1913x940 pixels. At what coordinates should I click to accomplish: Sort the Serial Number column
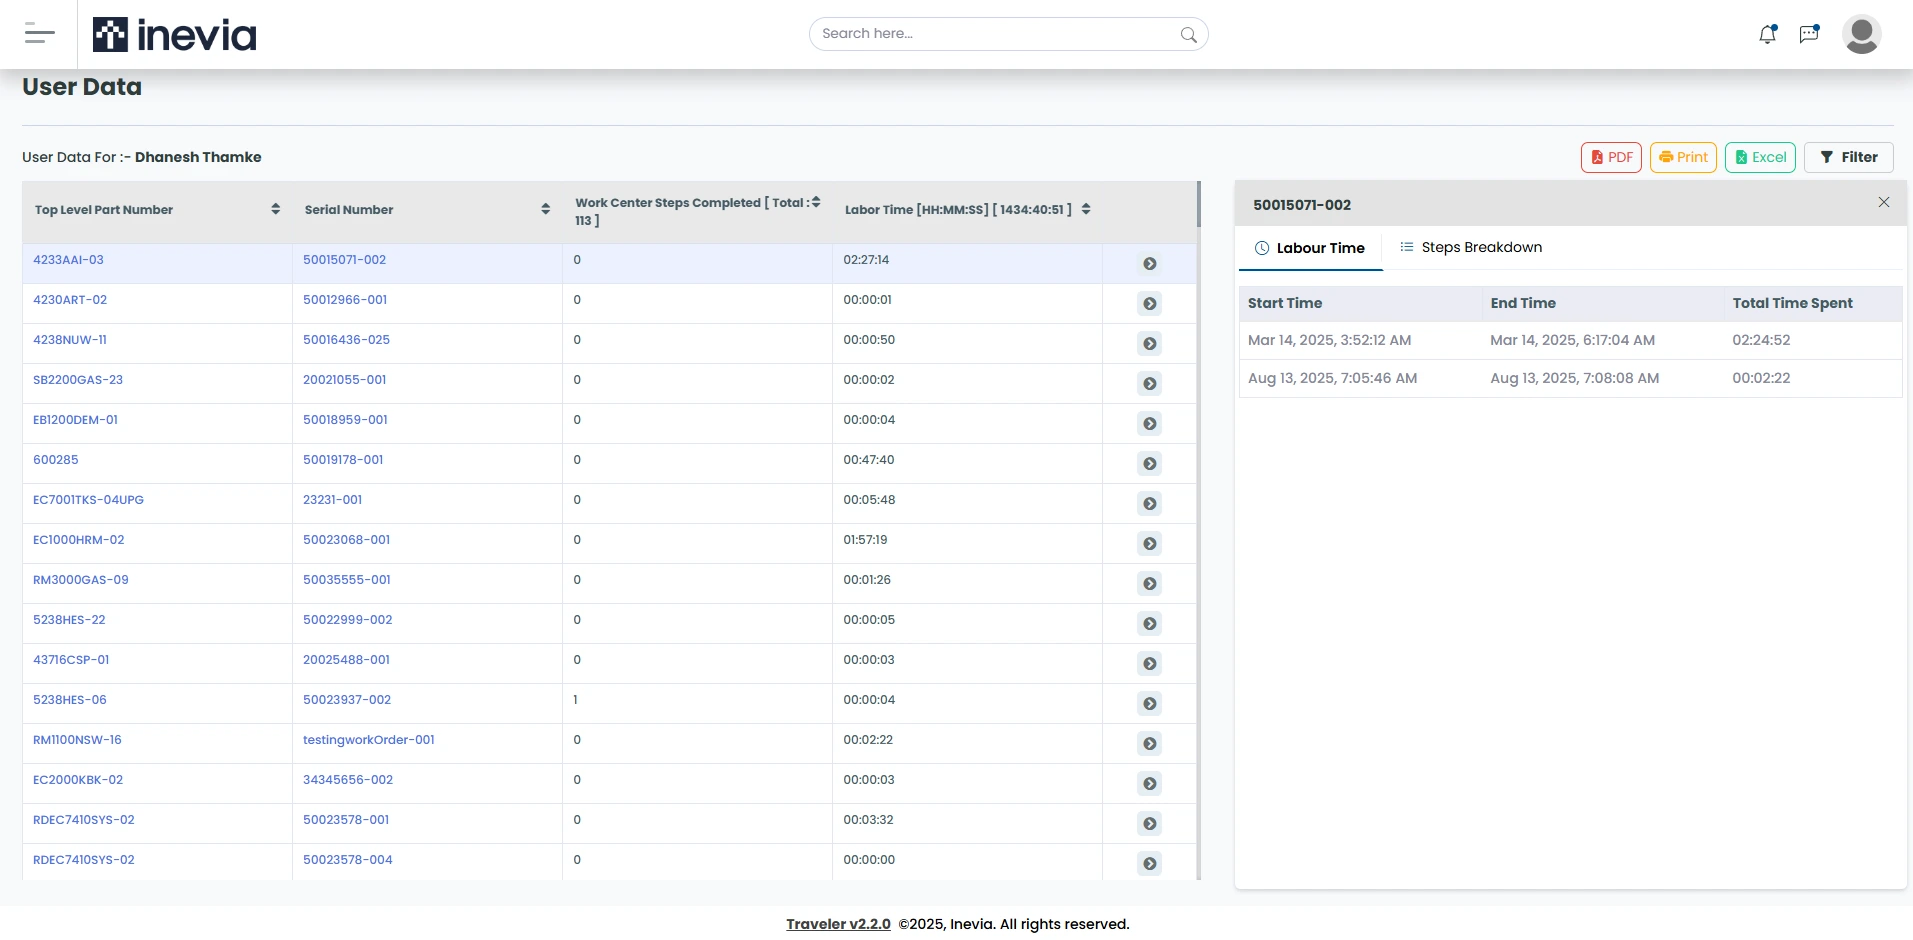pos(545,209)
